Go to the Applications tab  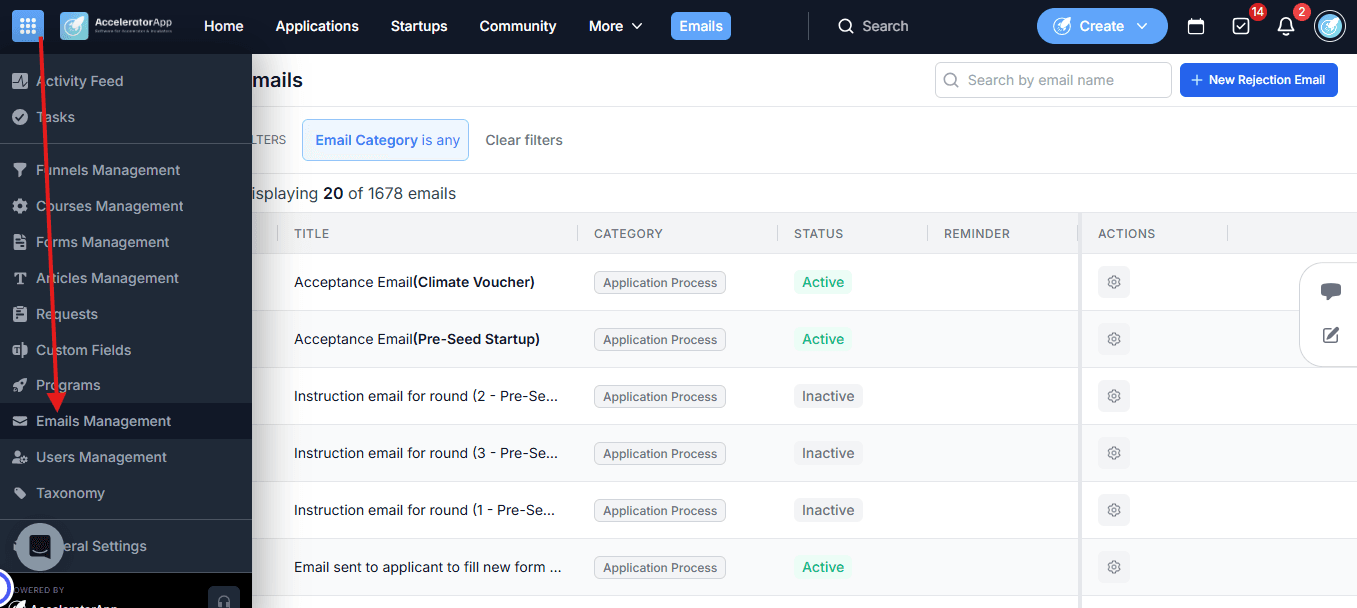coord(317,26)
